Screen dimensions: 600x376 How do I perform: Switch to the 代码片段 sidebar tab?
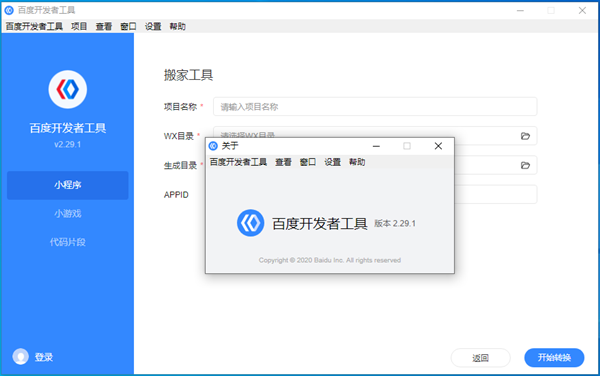coord(68,242)
